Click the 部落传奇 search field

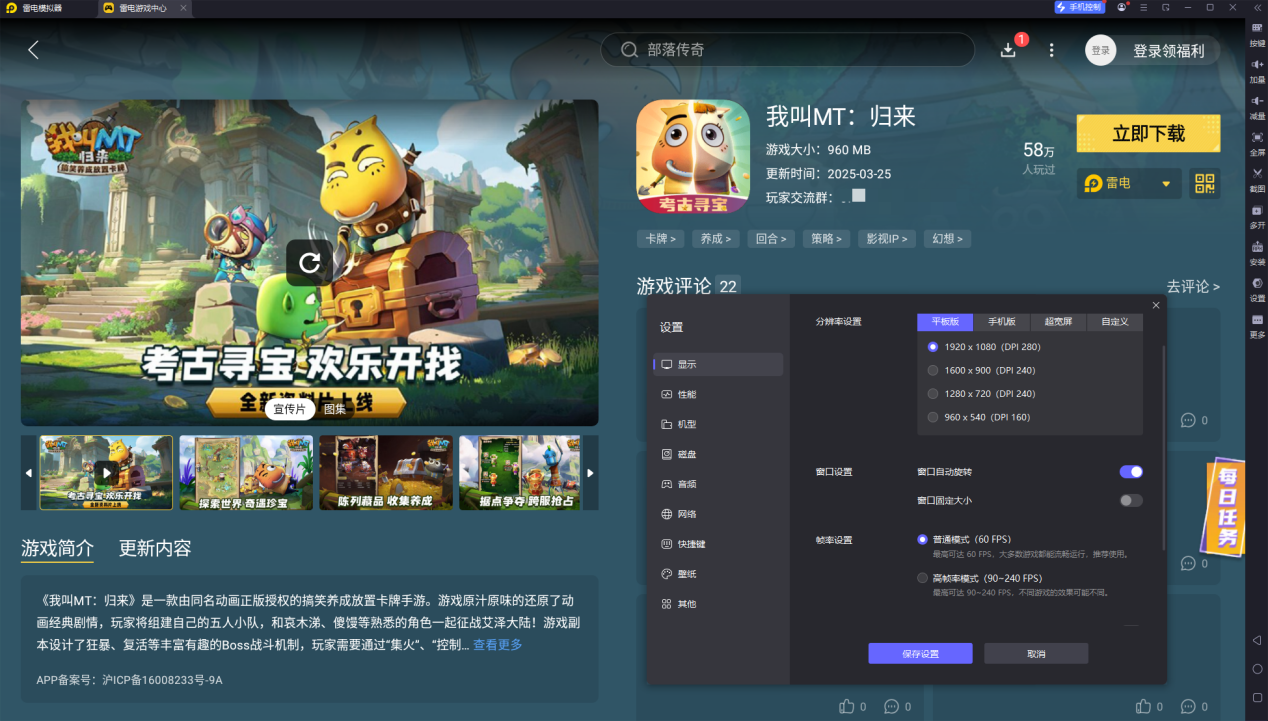tap(787, 50)
